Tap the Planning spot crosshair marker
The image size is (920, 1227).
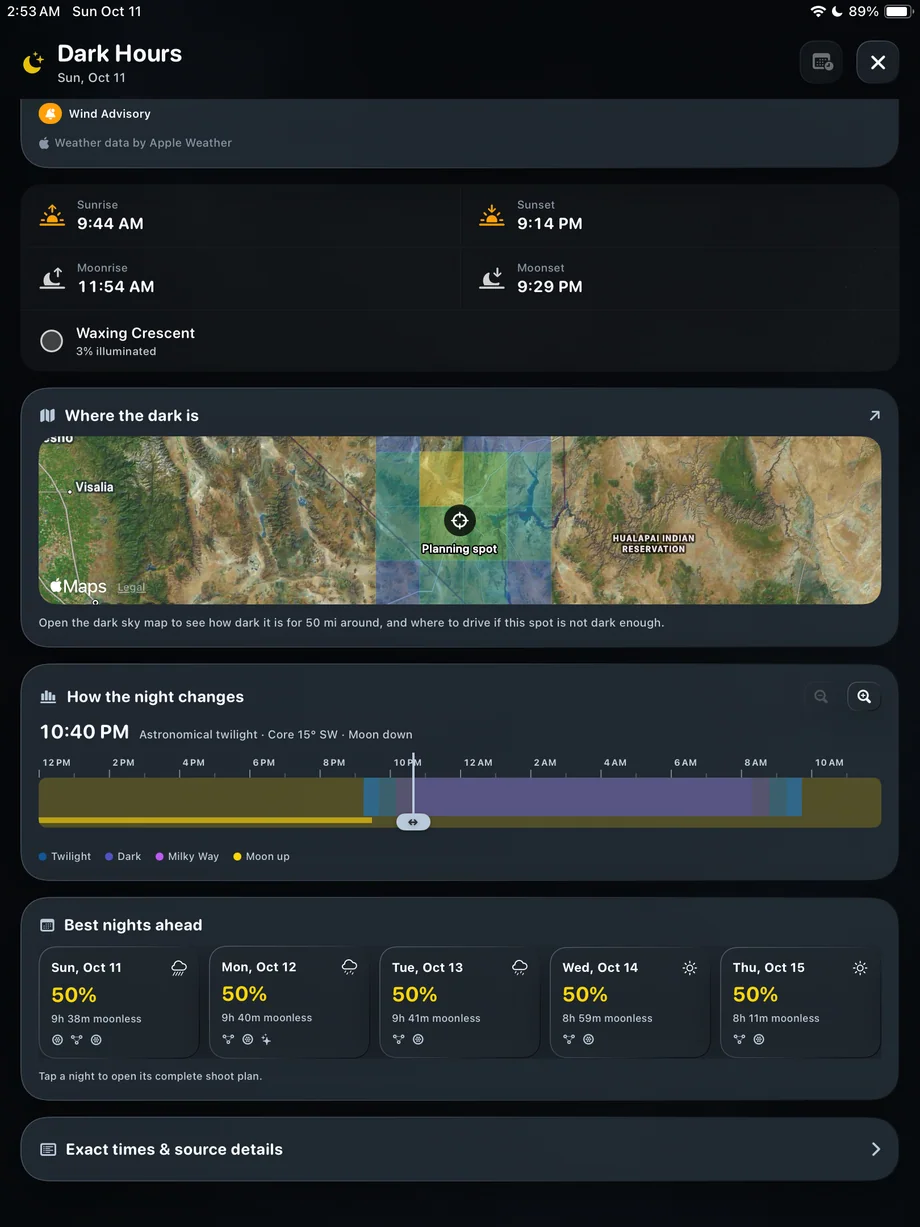point(459,520)
